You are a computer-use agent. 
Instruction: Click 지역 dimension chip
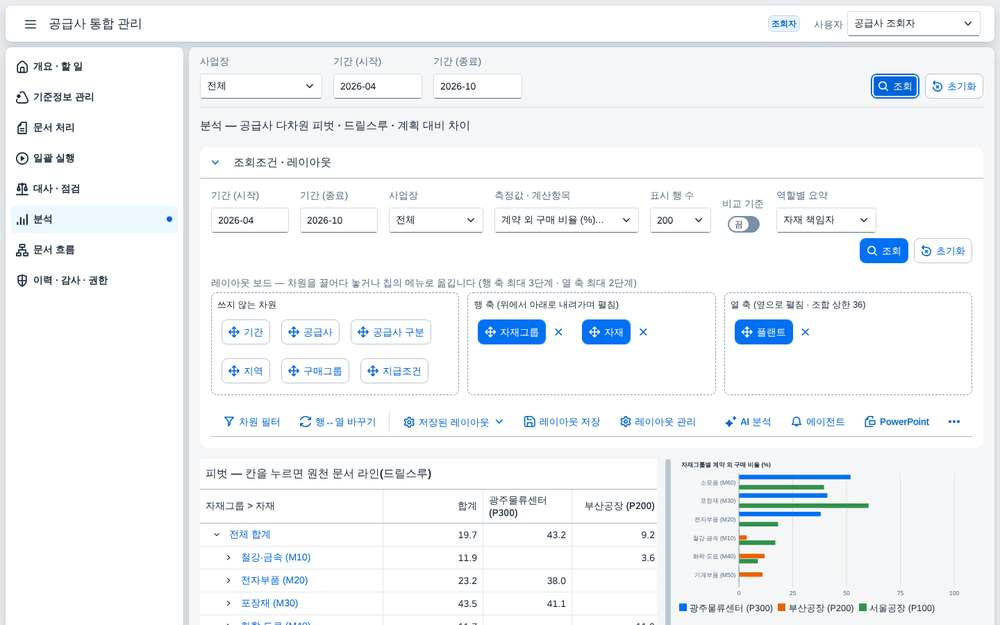[x=246, y=371]
